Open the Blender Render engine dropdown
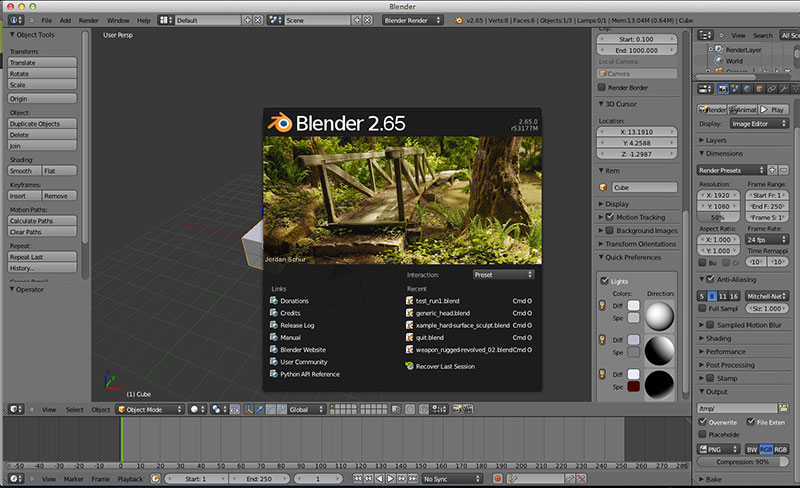The image size is (800, 488). pos(413,20)
